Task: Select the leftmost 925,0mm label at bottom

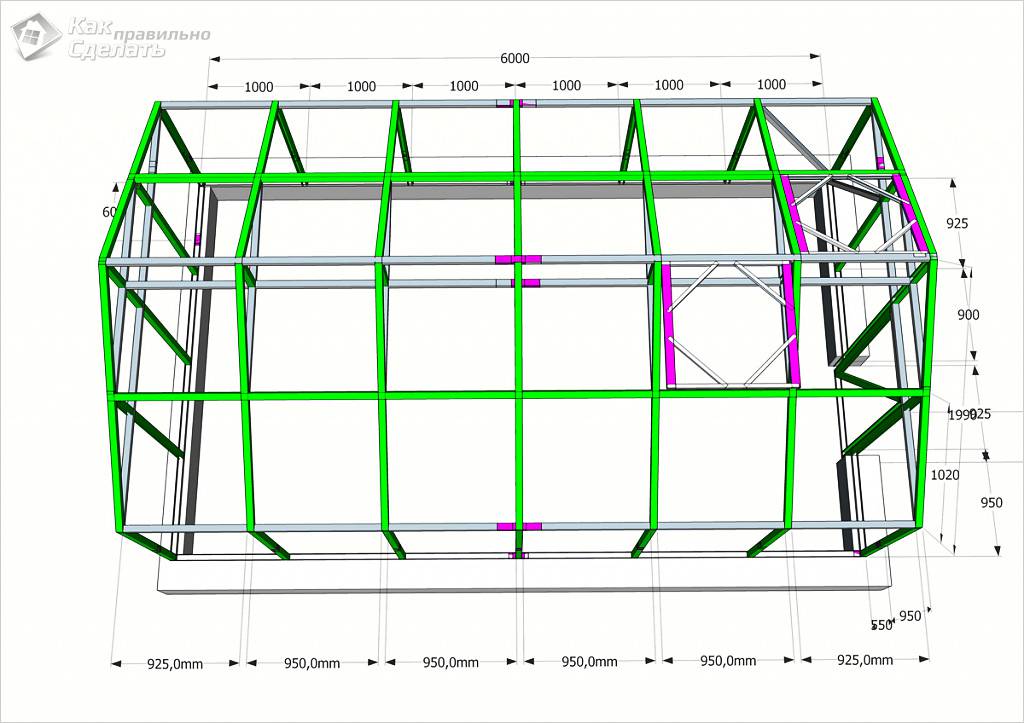Action: tap(176, 662)
